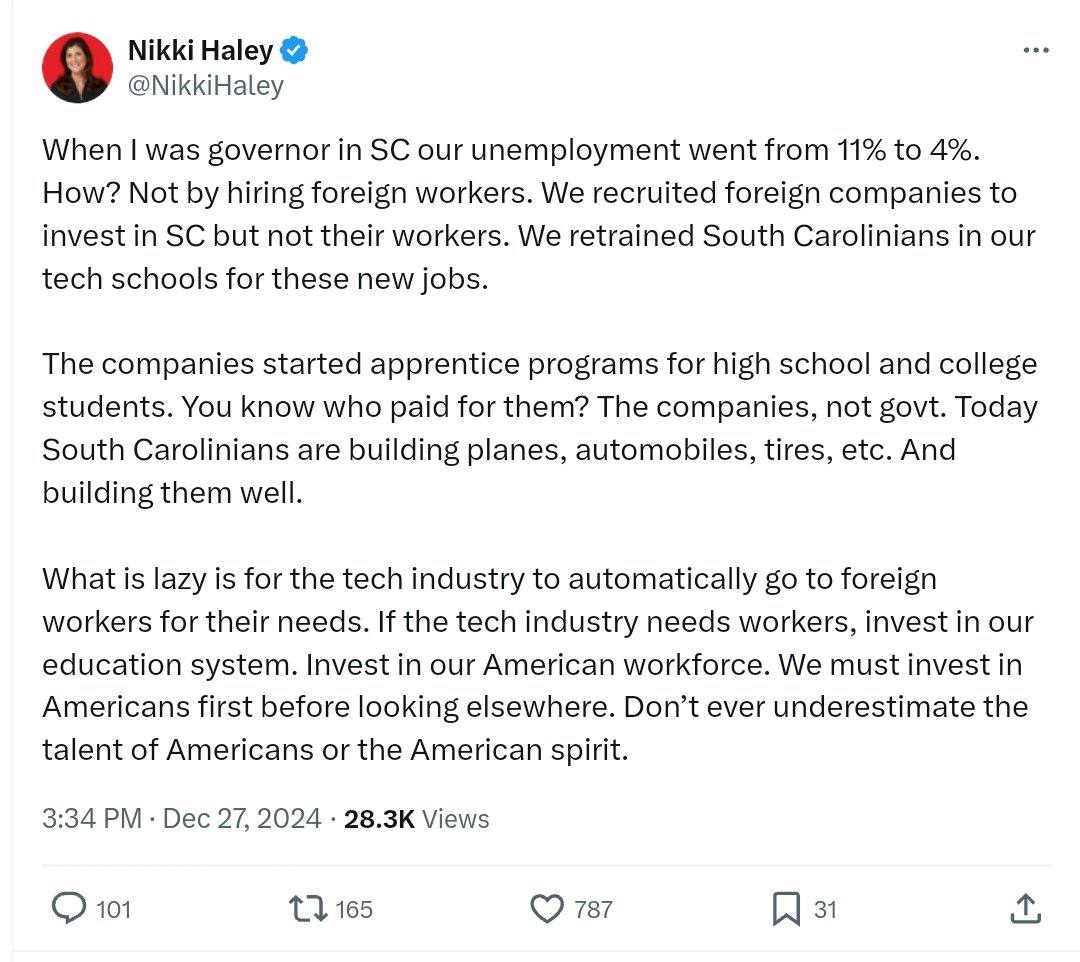The width and height of the screenshot is (1080, 962).
Task: Click the 101 replies count
Action: 114,910
